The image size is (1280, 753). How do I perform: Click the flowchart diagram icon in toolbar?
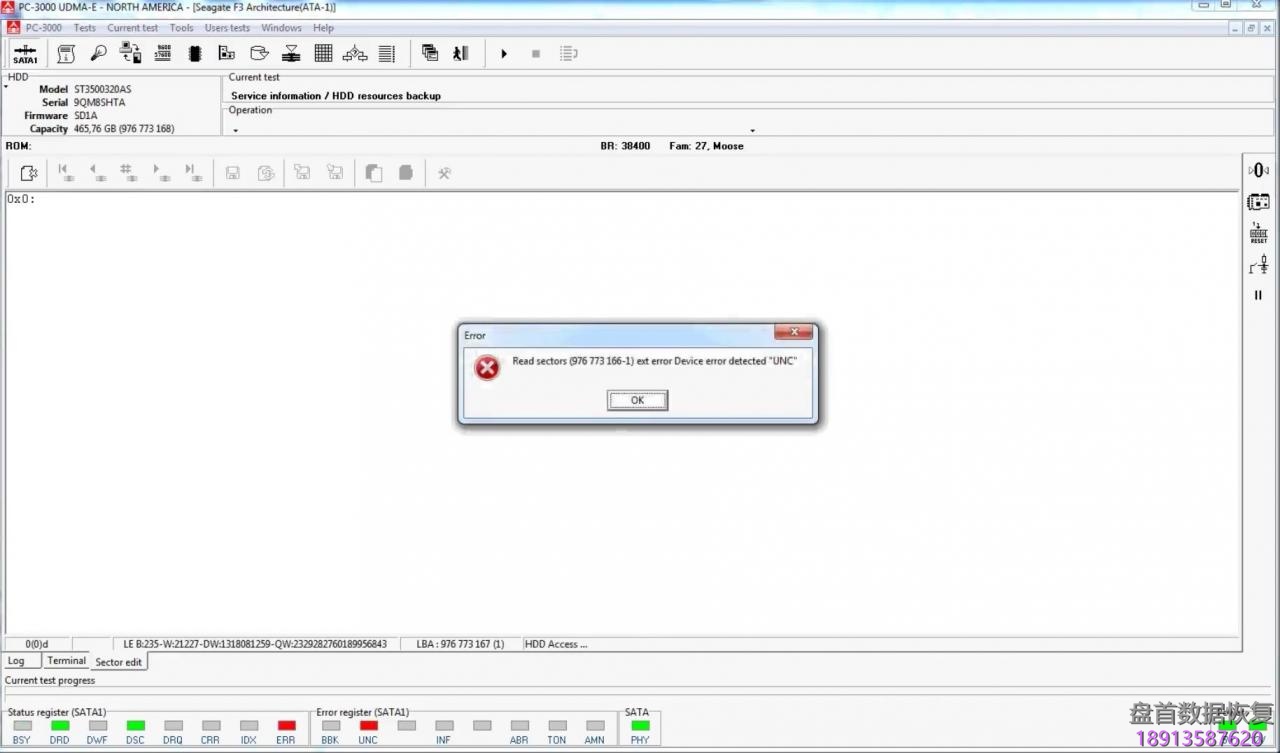355,54
